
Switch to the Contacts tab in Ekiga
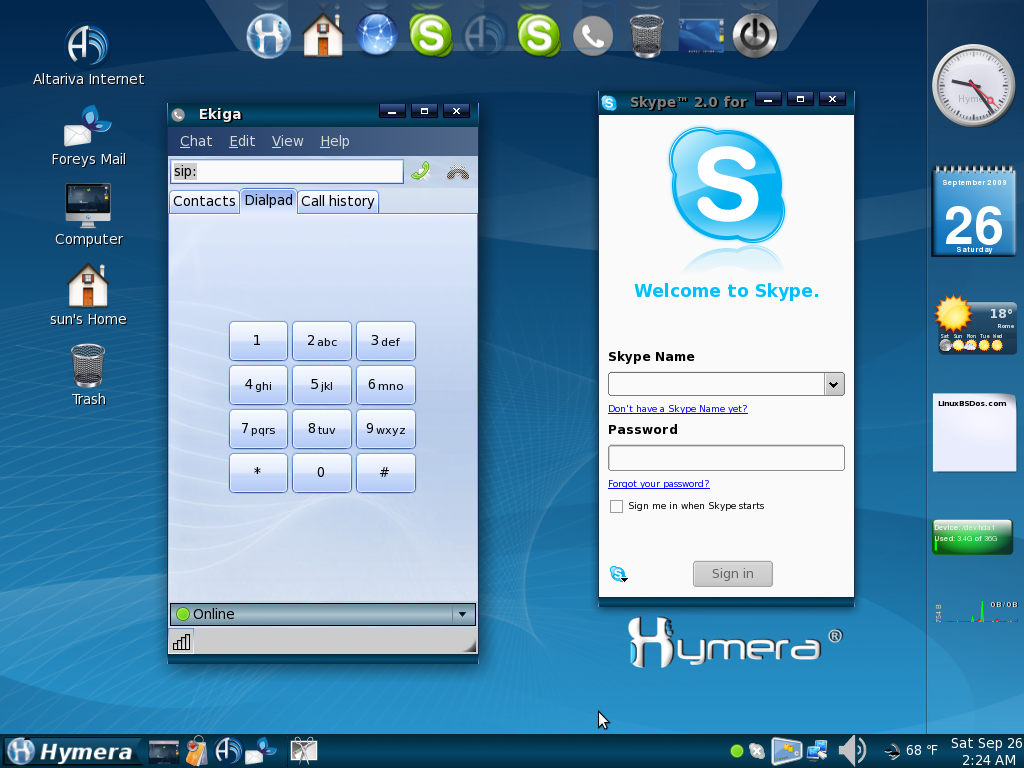click(x=204, y=201)
